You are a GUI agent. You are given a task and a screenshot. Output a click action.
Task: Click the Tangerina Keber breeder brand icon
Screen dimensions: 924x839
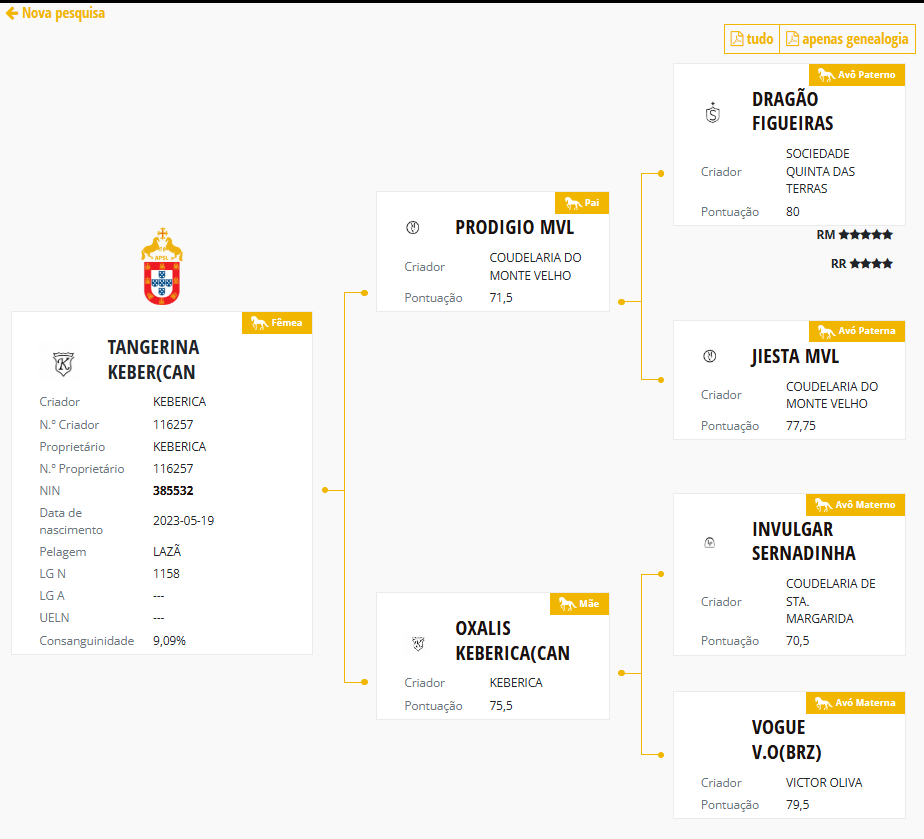coord(64,361)
